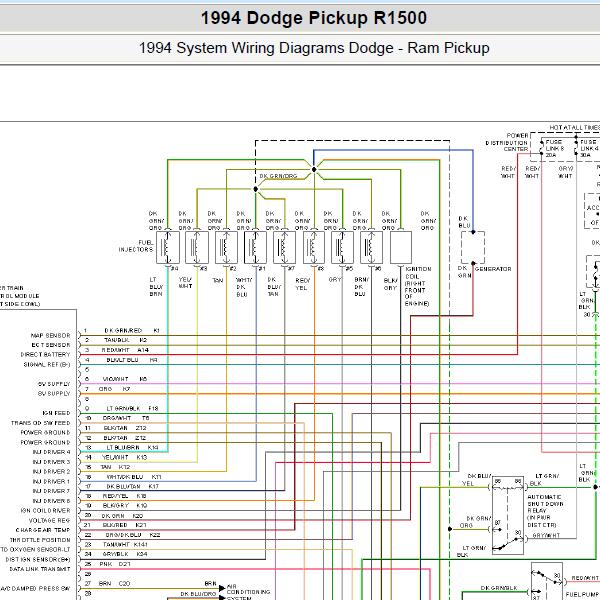The height and width of the screenshot is (600, 600).
Task: Click the pin 14 "YEL/WHT K13" wire label
Action: (125, 457)
